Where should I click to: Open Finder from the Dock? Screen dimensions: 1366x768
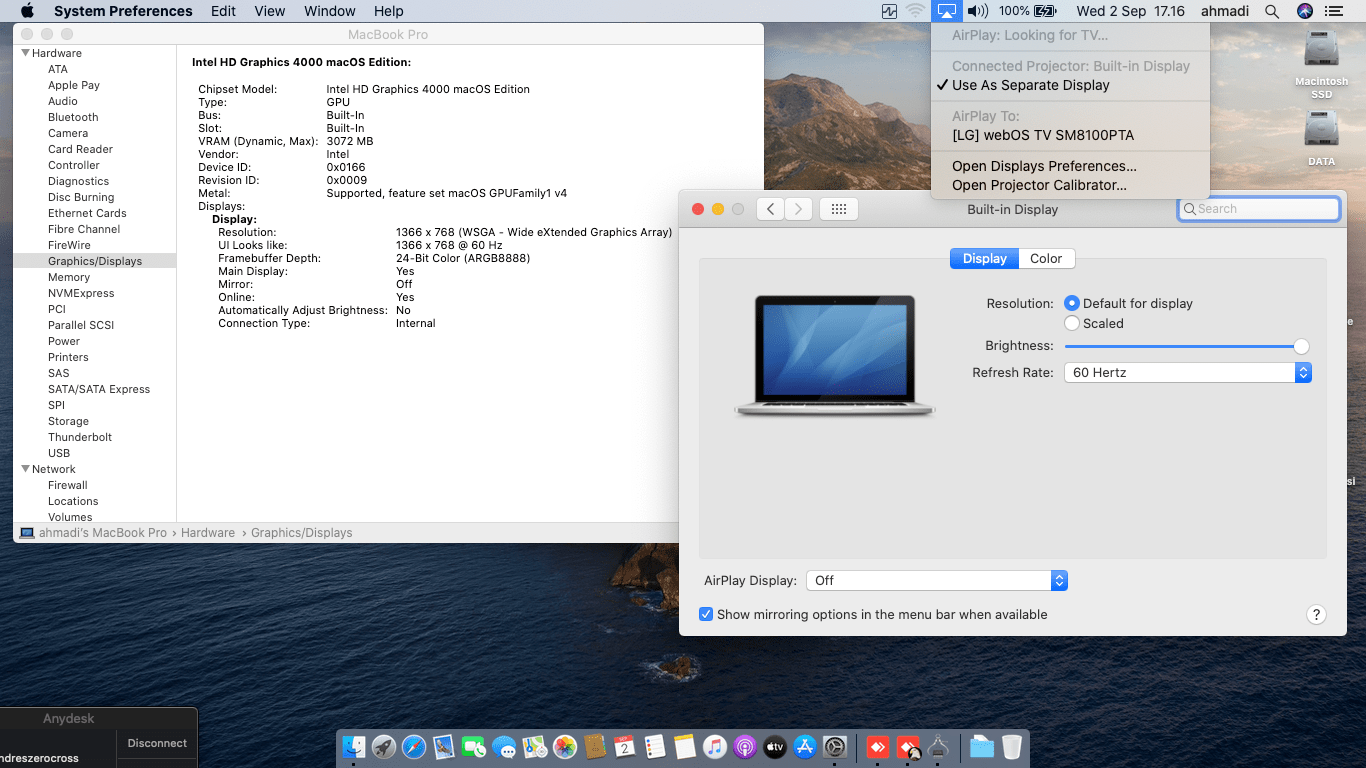pyautogui.click(x=354, y=747)
